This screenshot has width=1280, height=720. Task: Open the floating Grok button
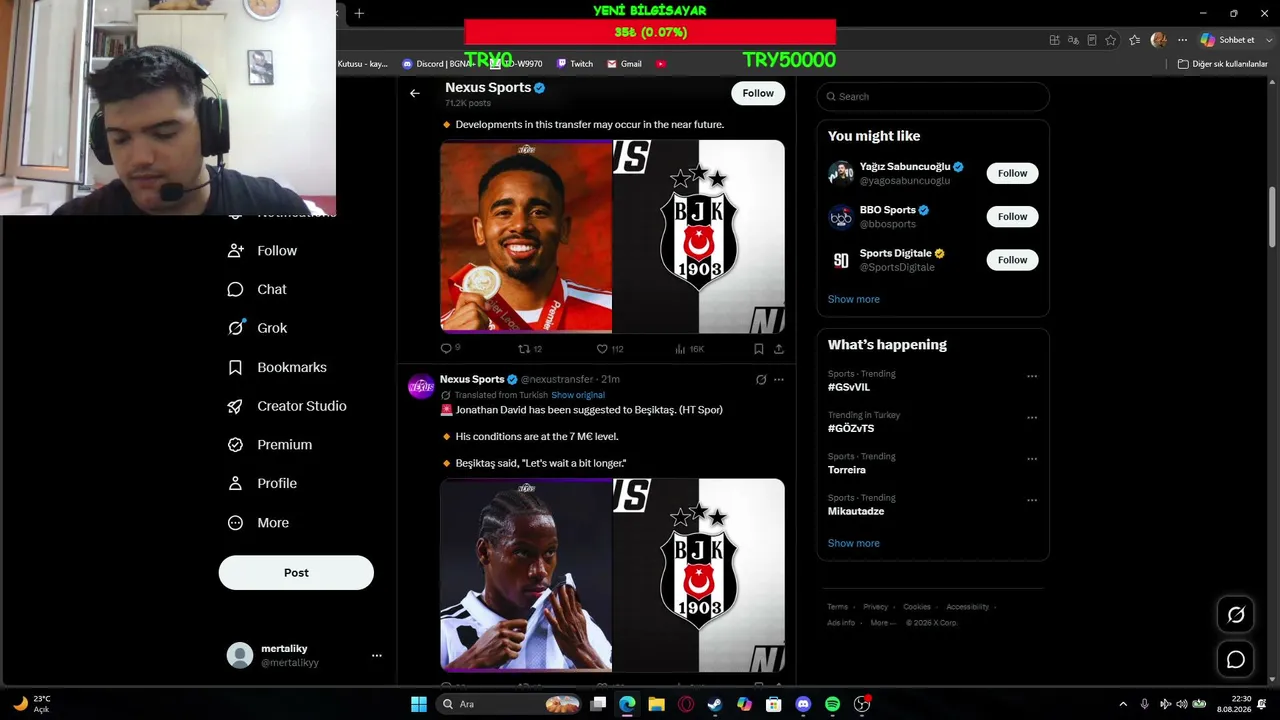(1236, 615)
